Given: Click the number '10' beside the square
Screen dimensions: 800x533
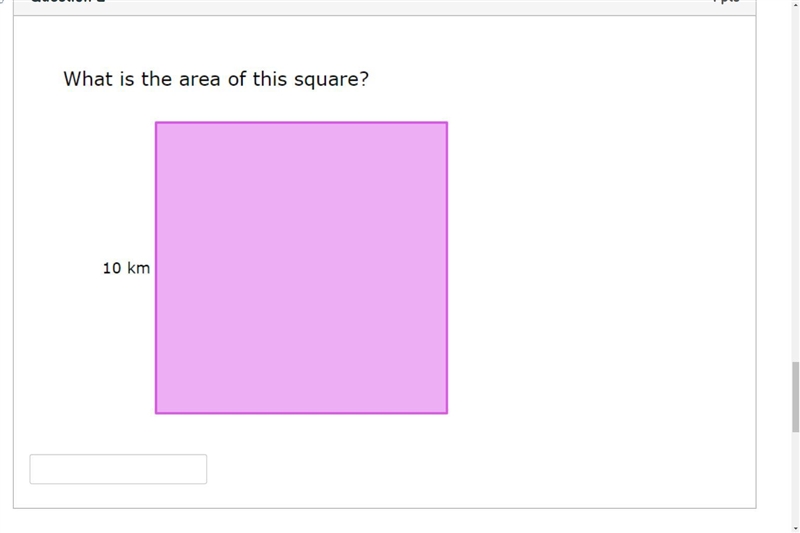Looking at the screenshot, I should (x=112, y=268).
